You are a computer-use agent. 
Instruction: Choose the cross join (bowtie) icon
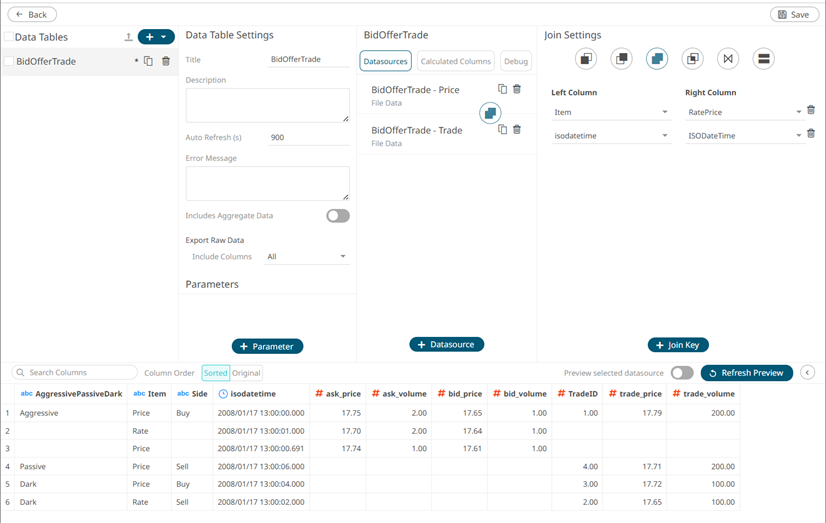pyautogui.click(x=728, y=59)
